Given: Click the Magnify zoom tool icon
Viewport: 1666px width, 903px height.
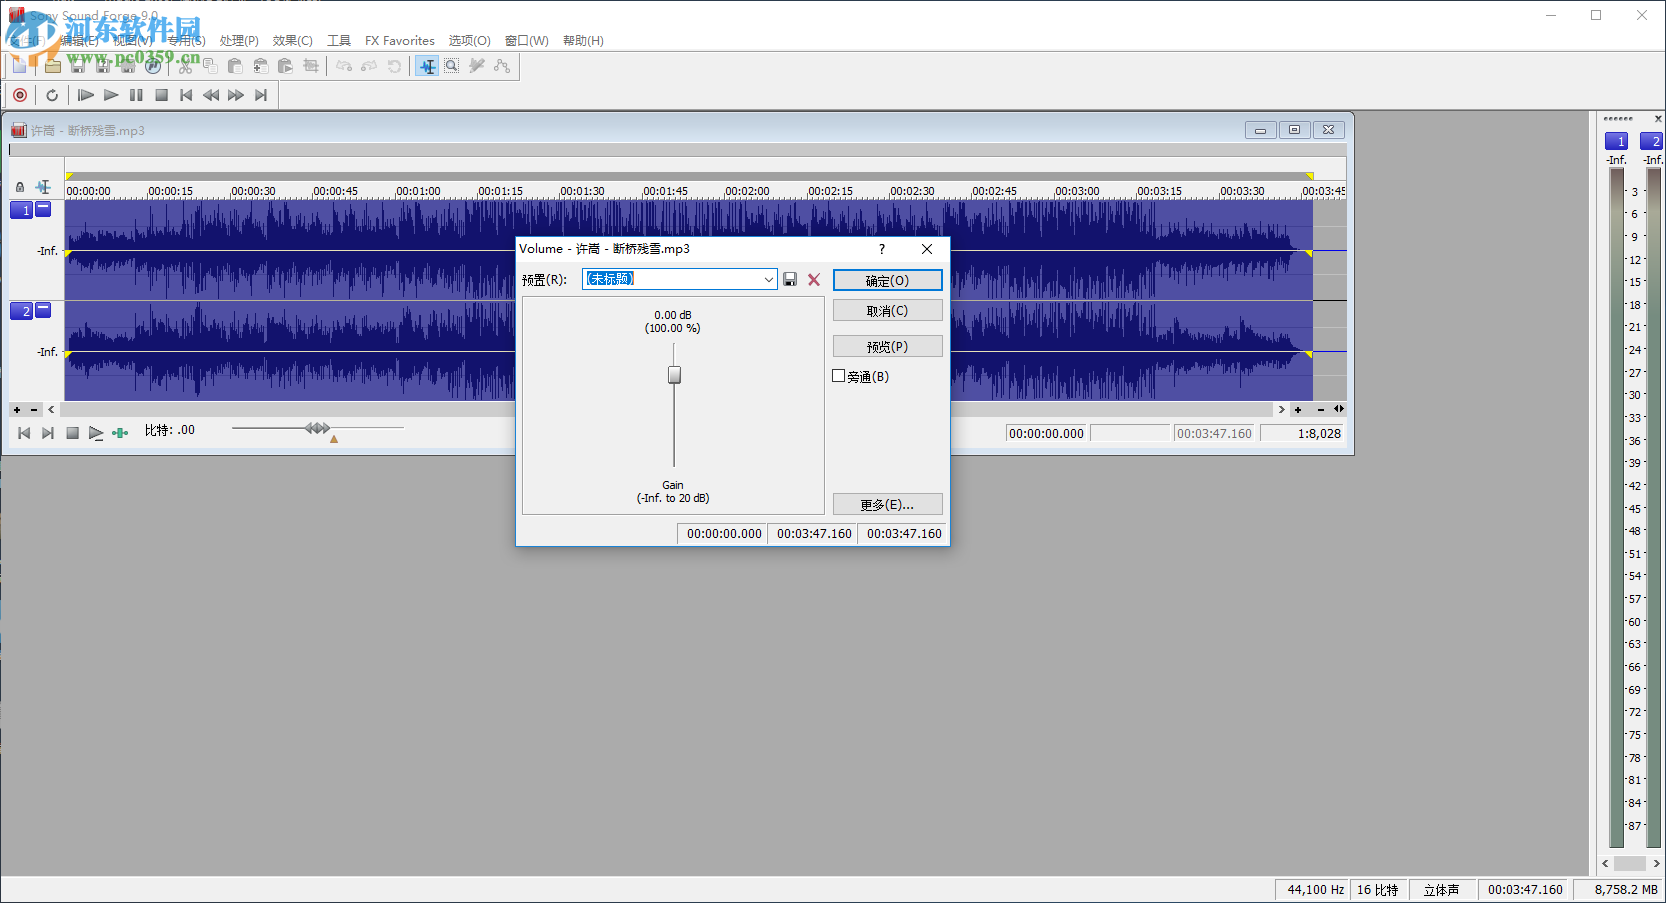Looking at the screenshot, I should pyautogui.click(x=452, y=66).
